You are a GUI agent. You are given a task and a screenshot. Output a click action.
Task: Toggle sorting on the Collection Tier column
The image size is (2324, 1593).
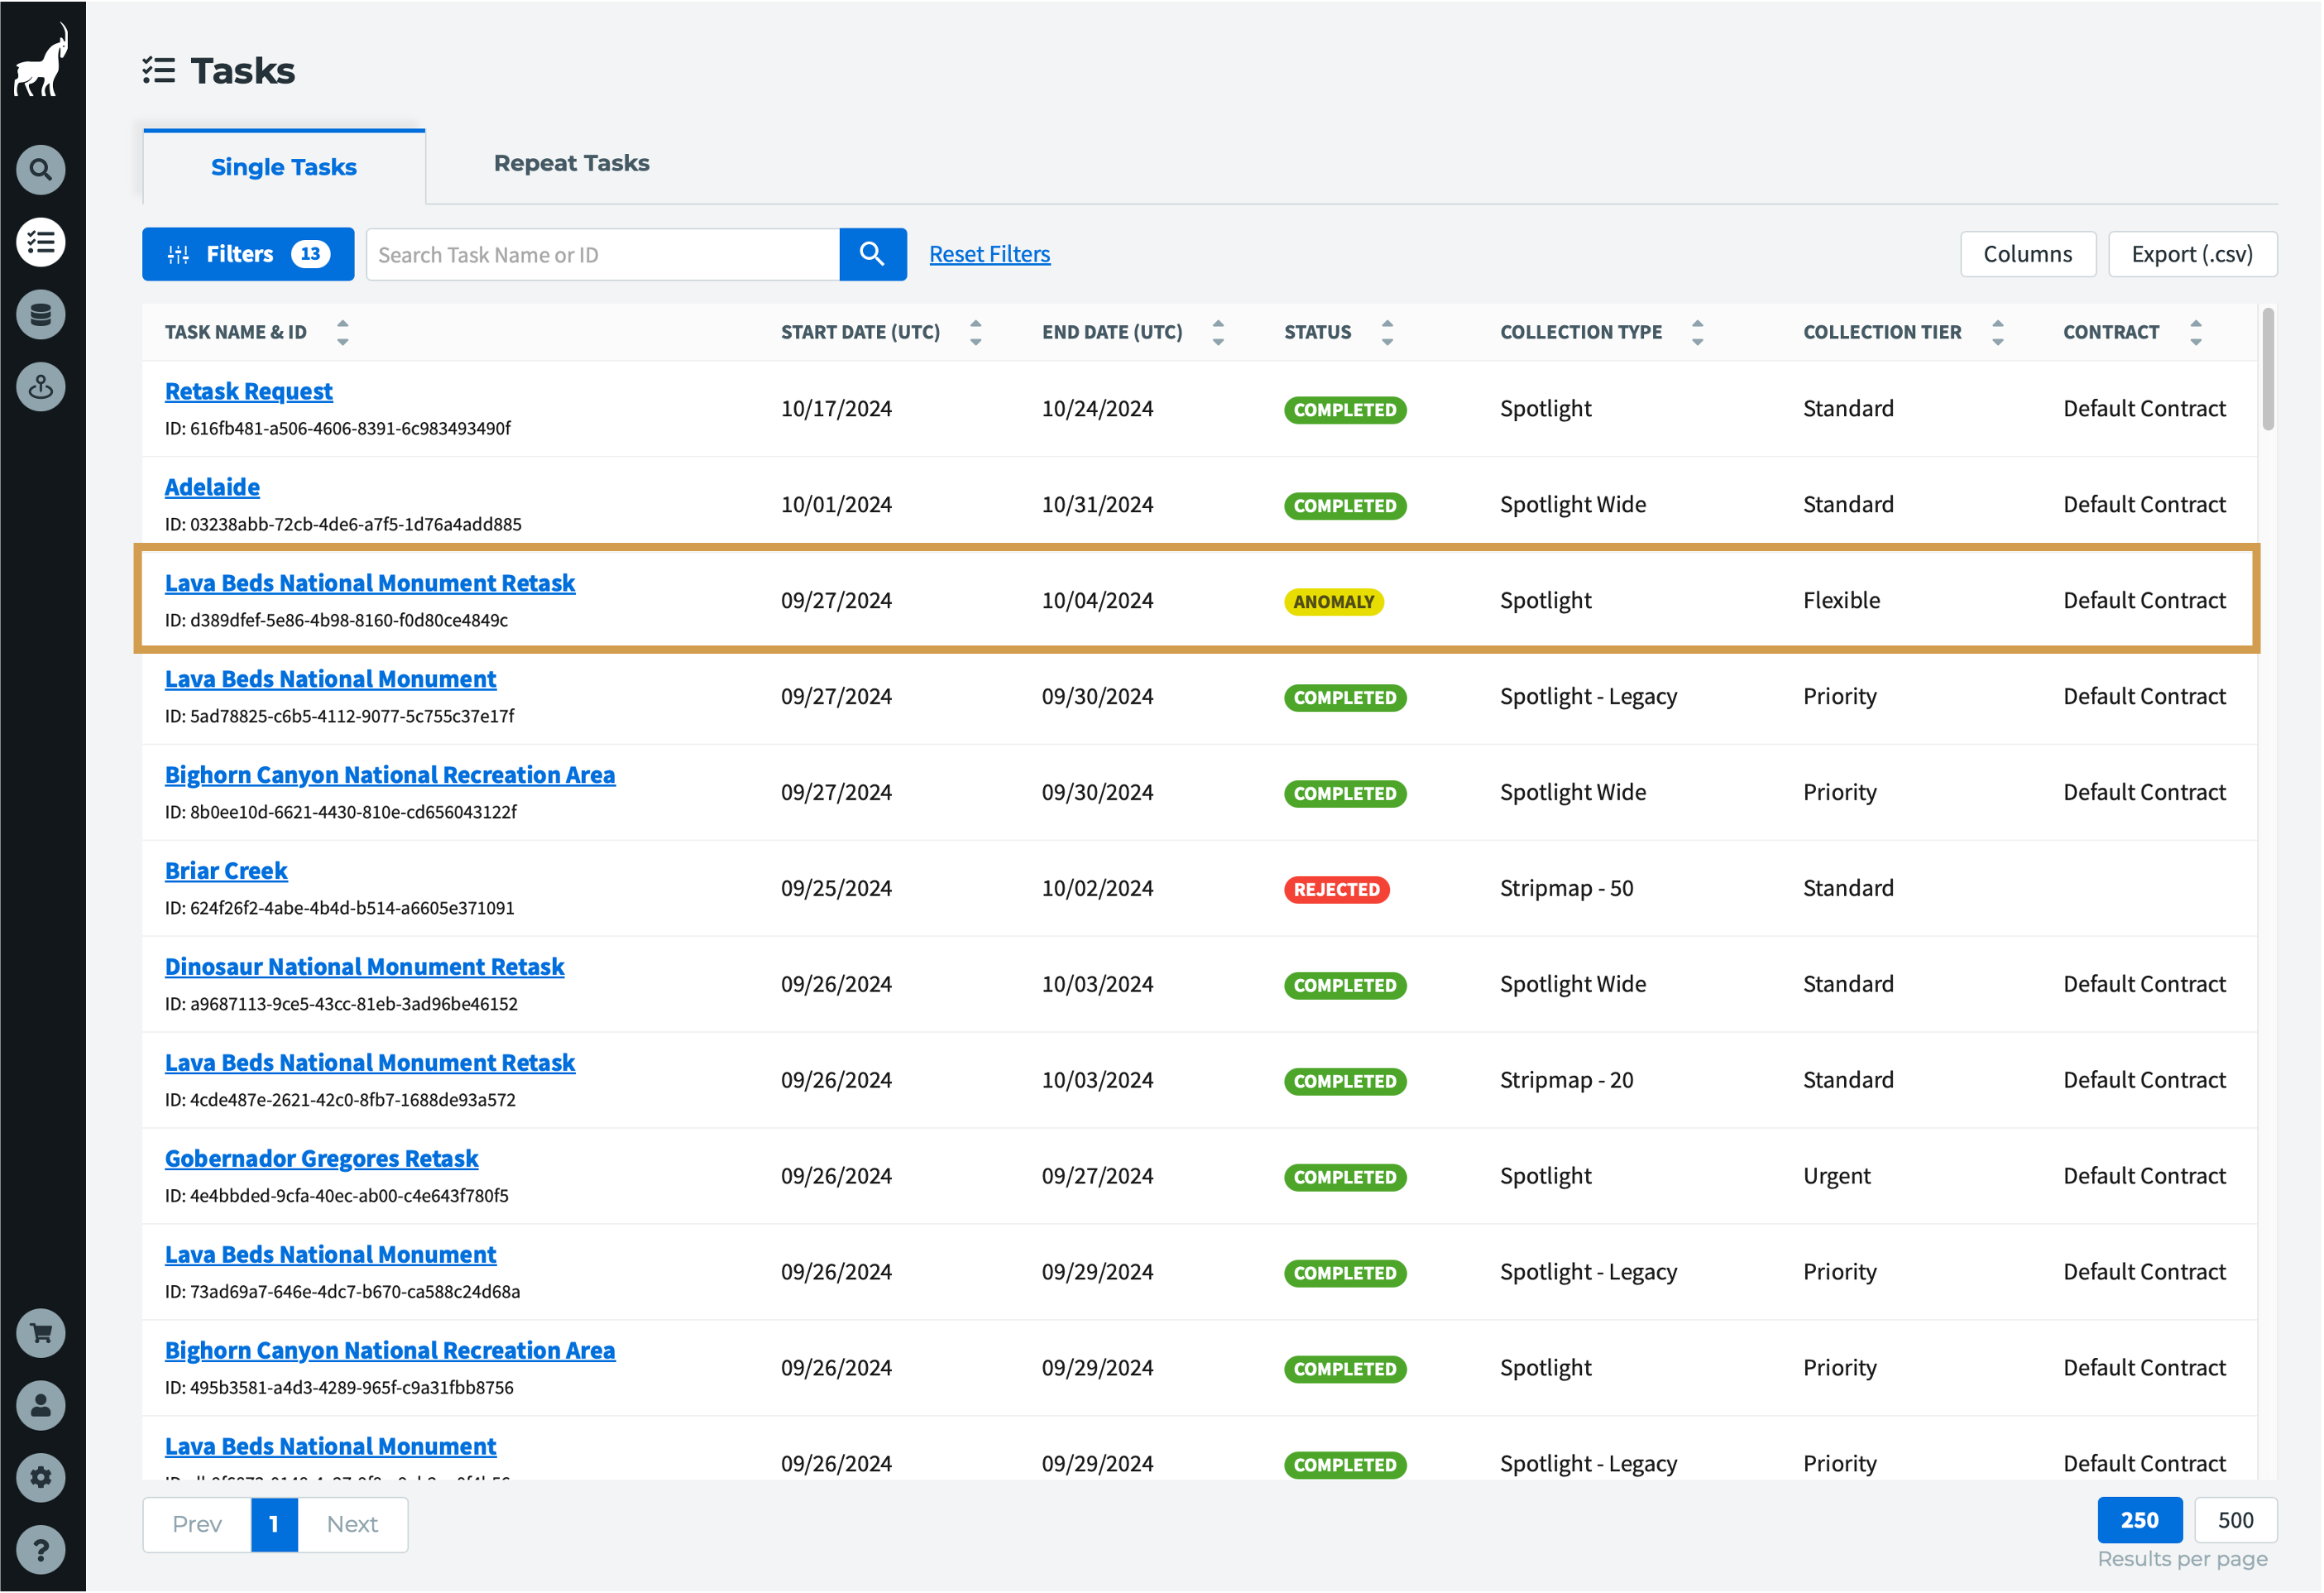tap(1998, 331)
